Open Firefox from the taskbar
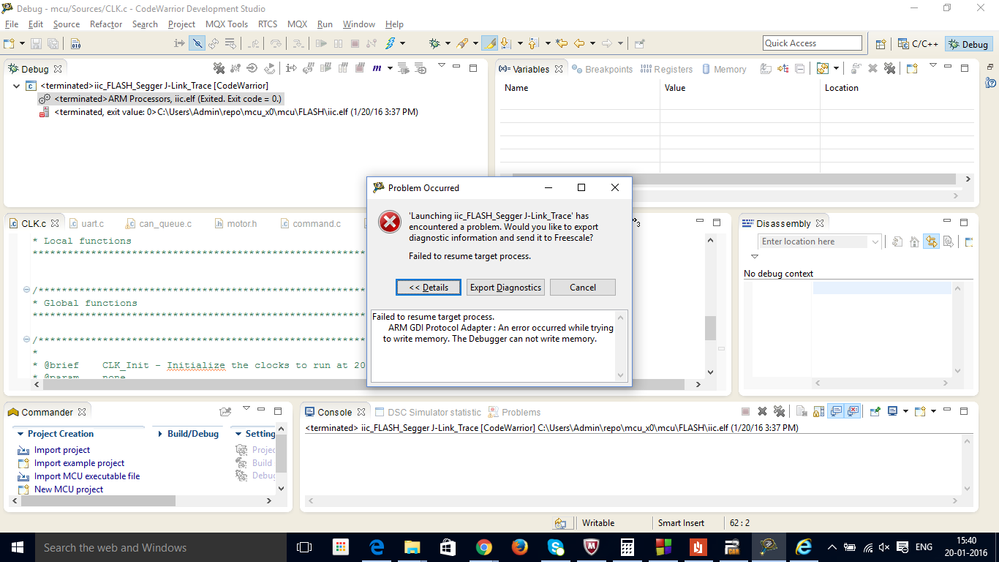The image size is (999, 562). 520,547
